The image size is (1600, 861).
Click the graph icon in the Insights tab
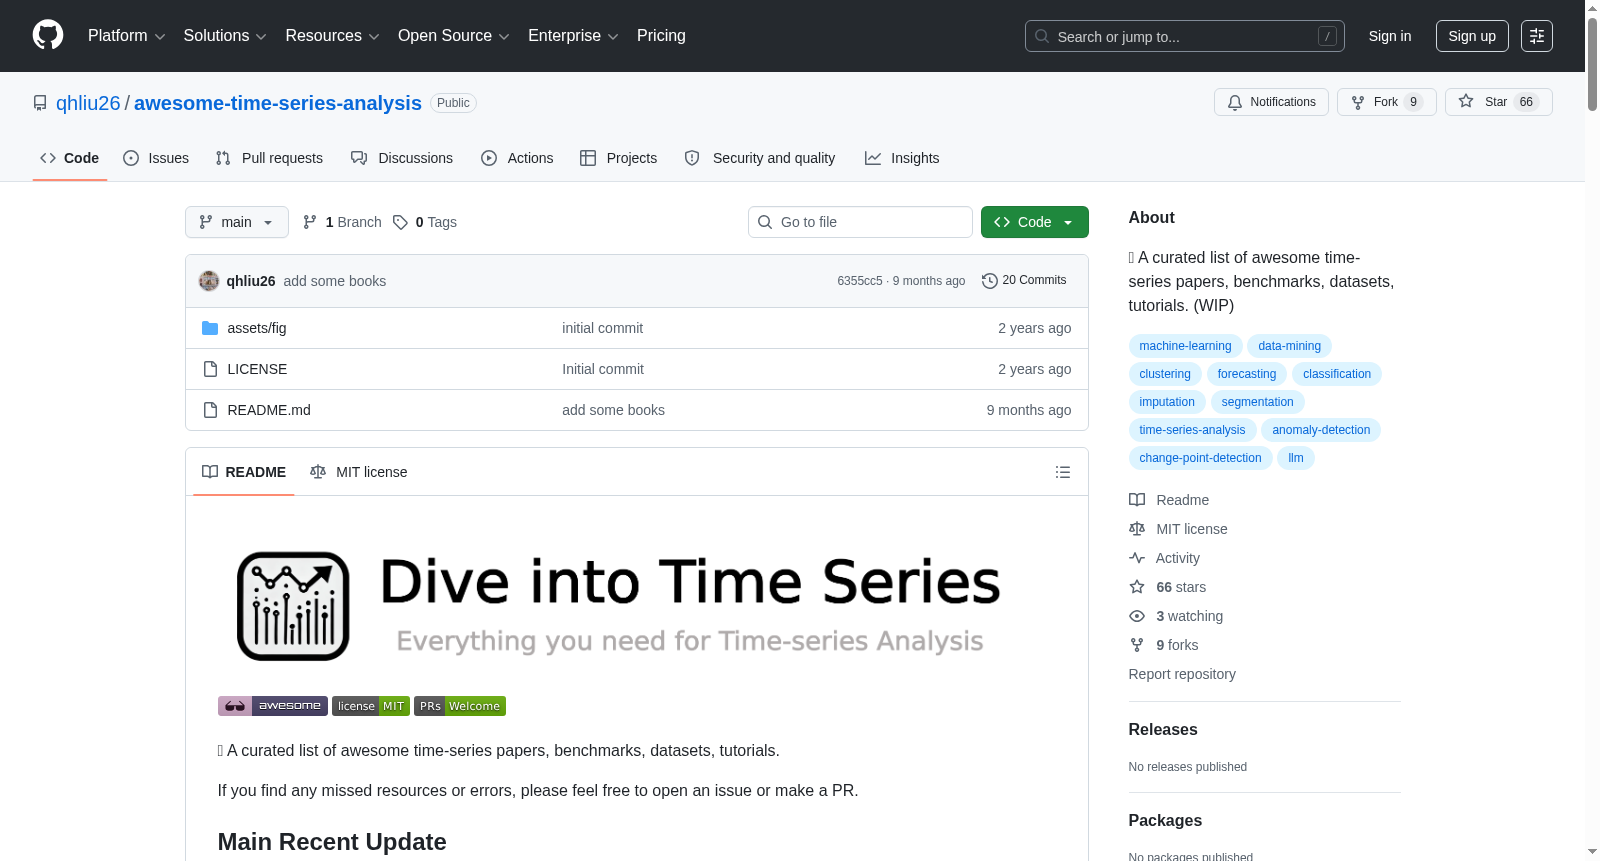873,158
